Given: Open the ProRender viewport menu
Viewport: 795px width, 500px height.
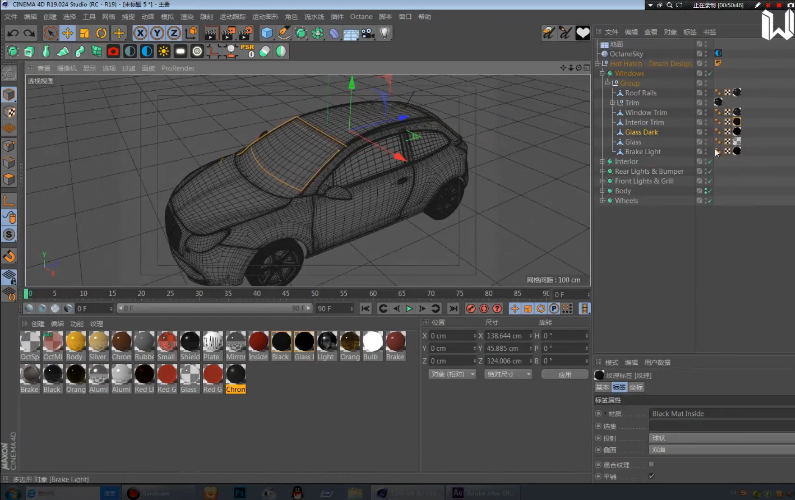Looking at the screenshot, I should coord(178,68).
